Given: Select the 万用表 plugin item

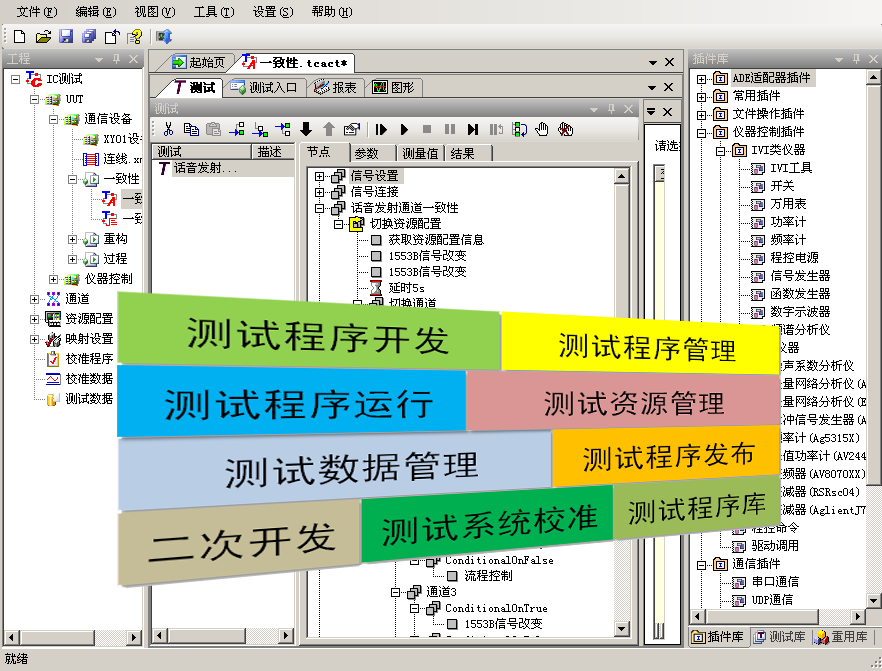Looking at the screenshot, I should click(x=788, y=204).
